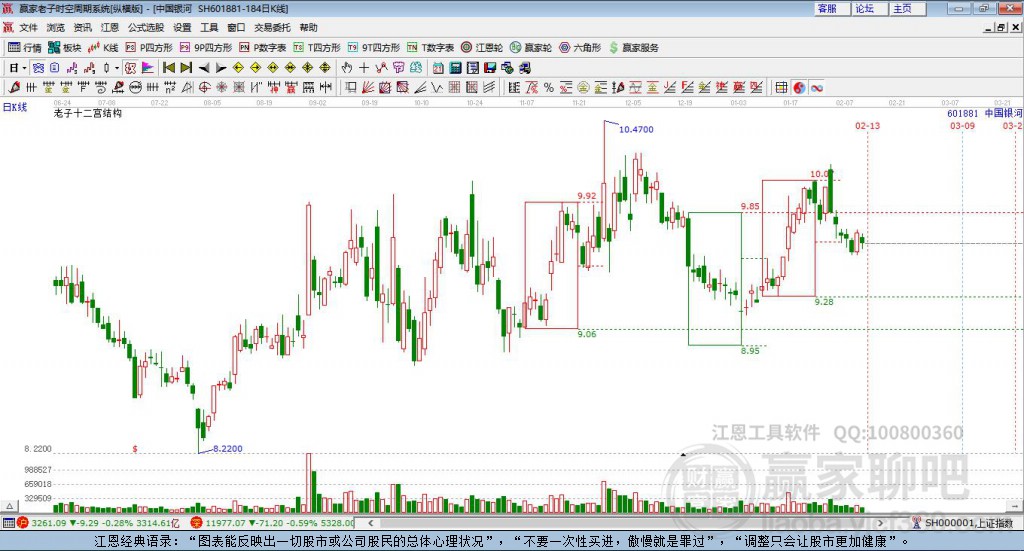Viewport: 1024px width, 551px height.
Task: Select the Gann fan lines tool
Action: point(368,87)
